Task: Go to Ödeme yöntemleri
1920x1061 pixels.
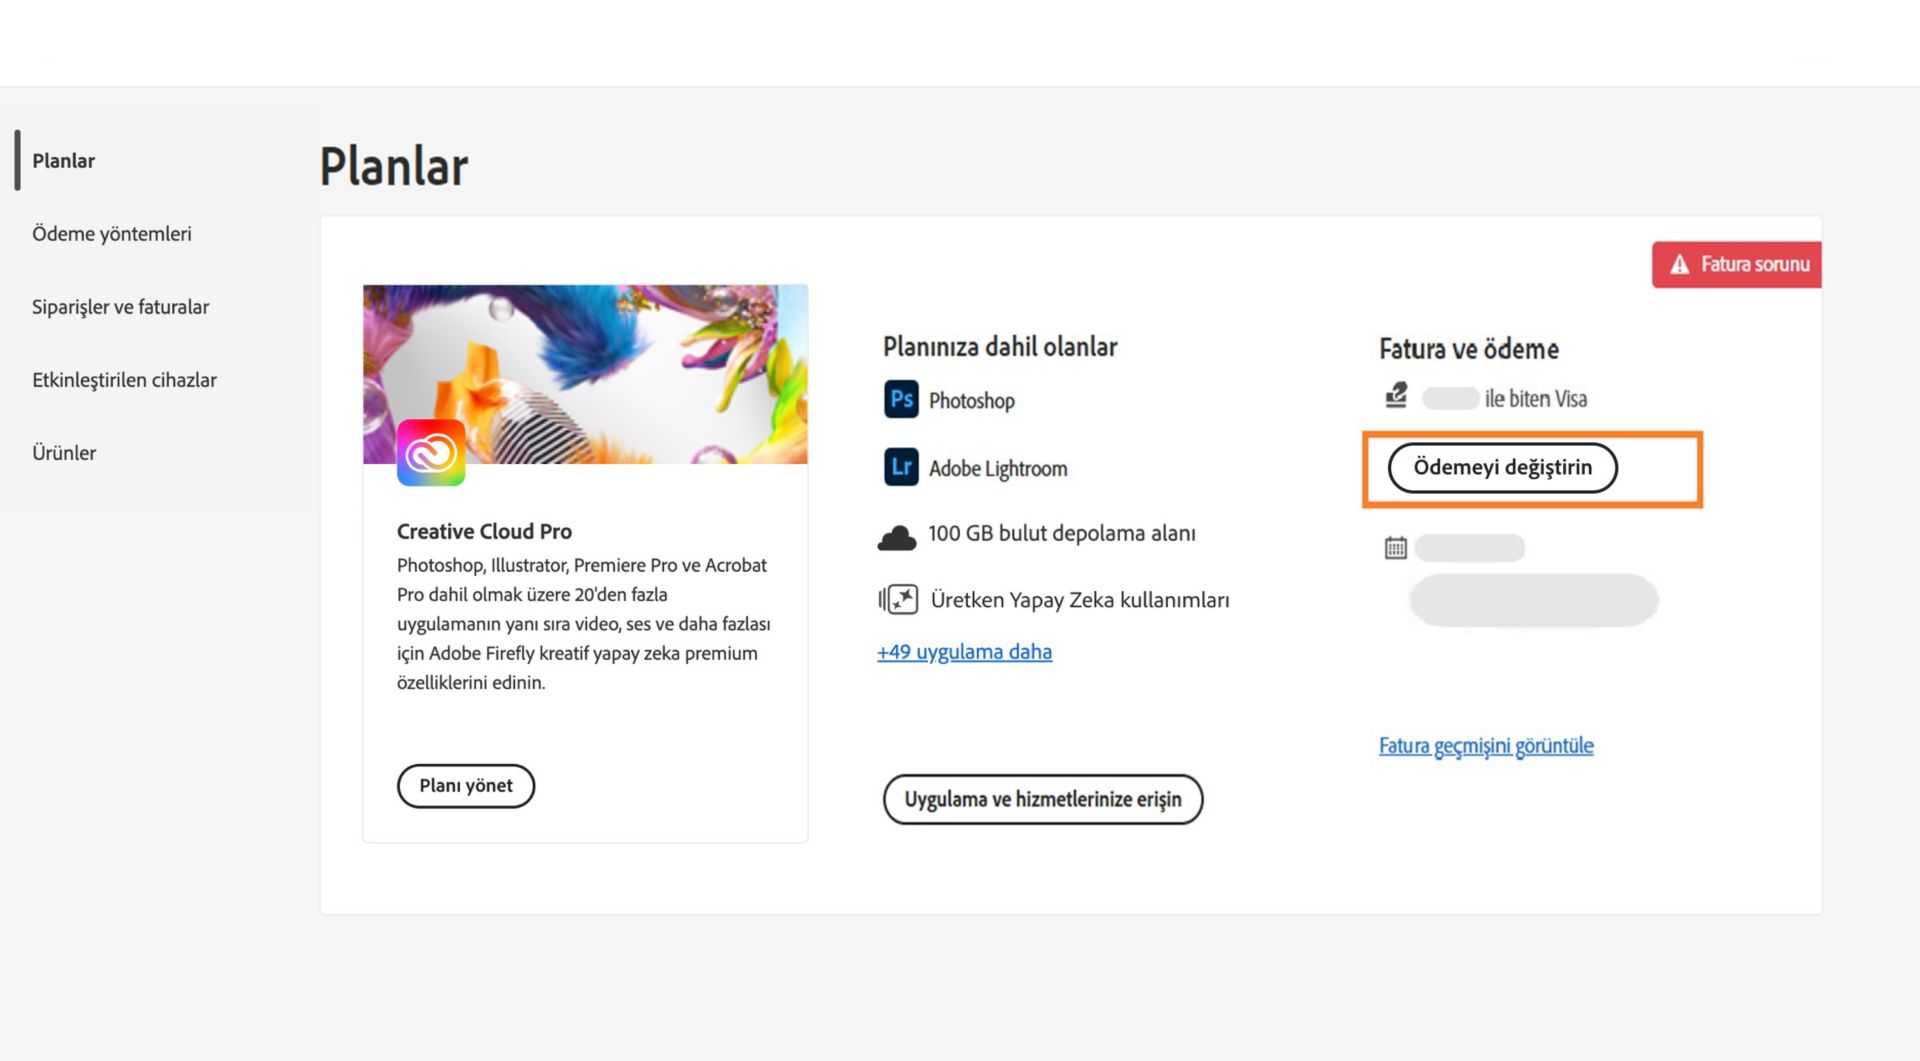Action: 112,233
